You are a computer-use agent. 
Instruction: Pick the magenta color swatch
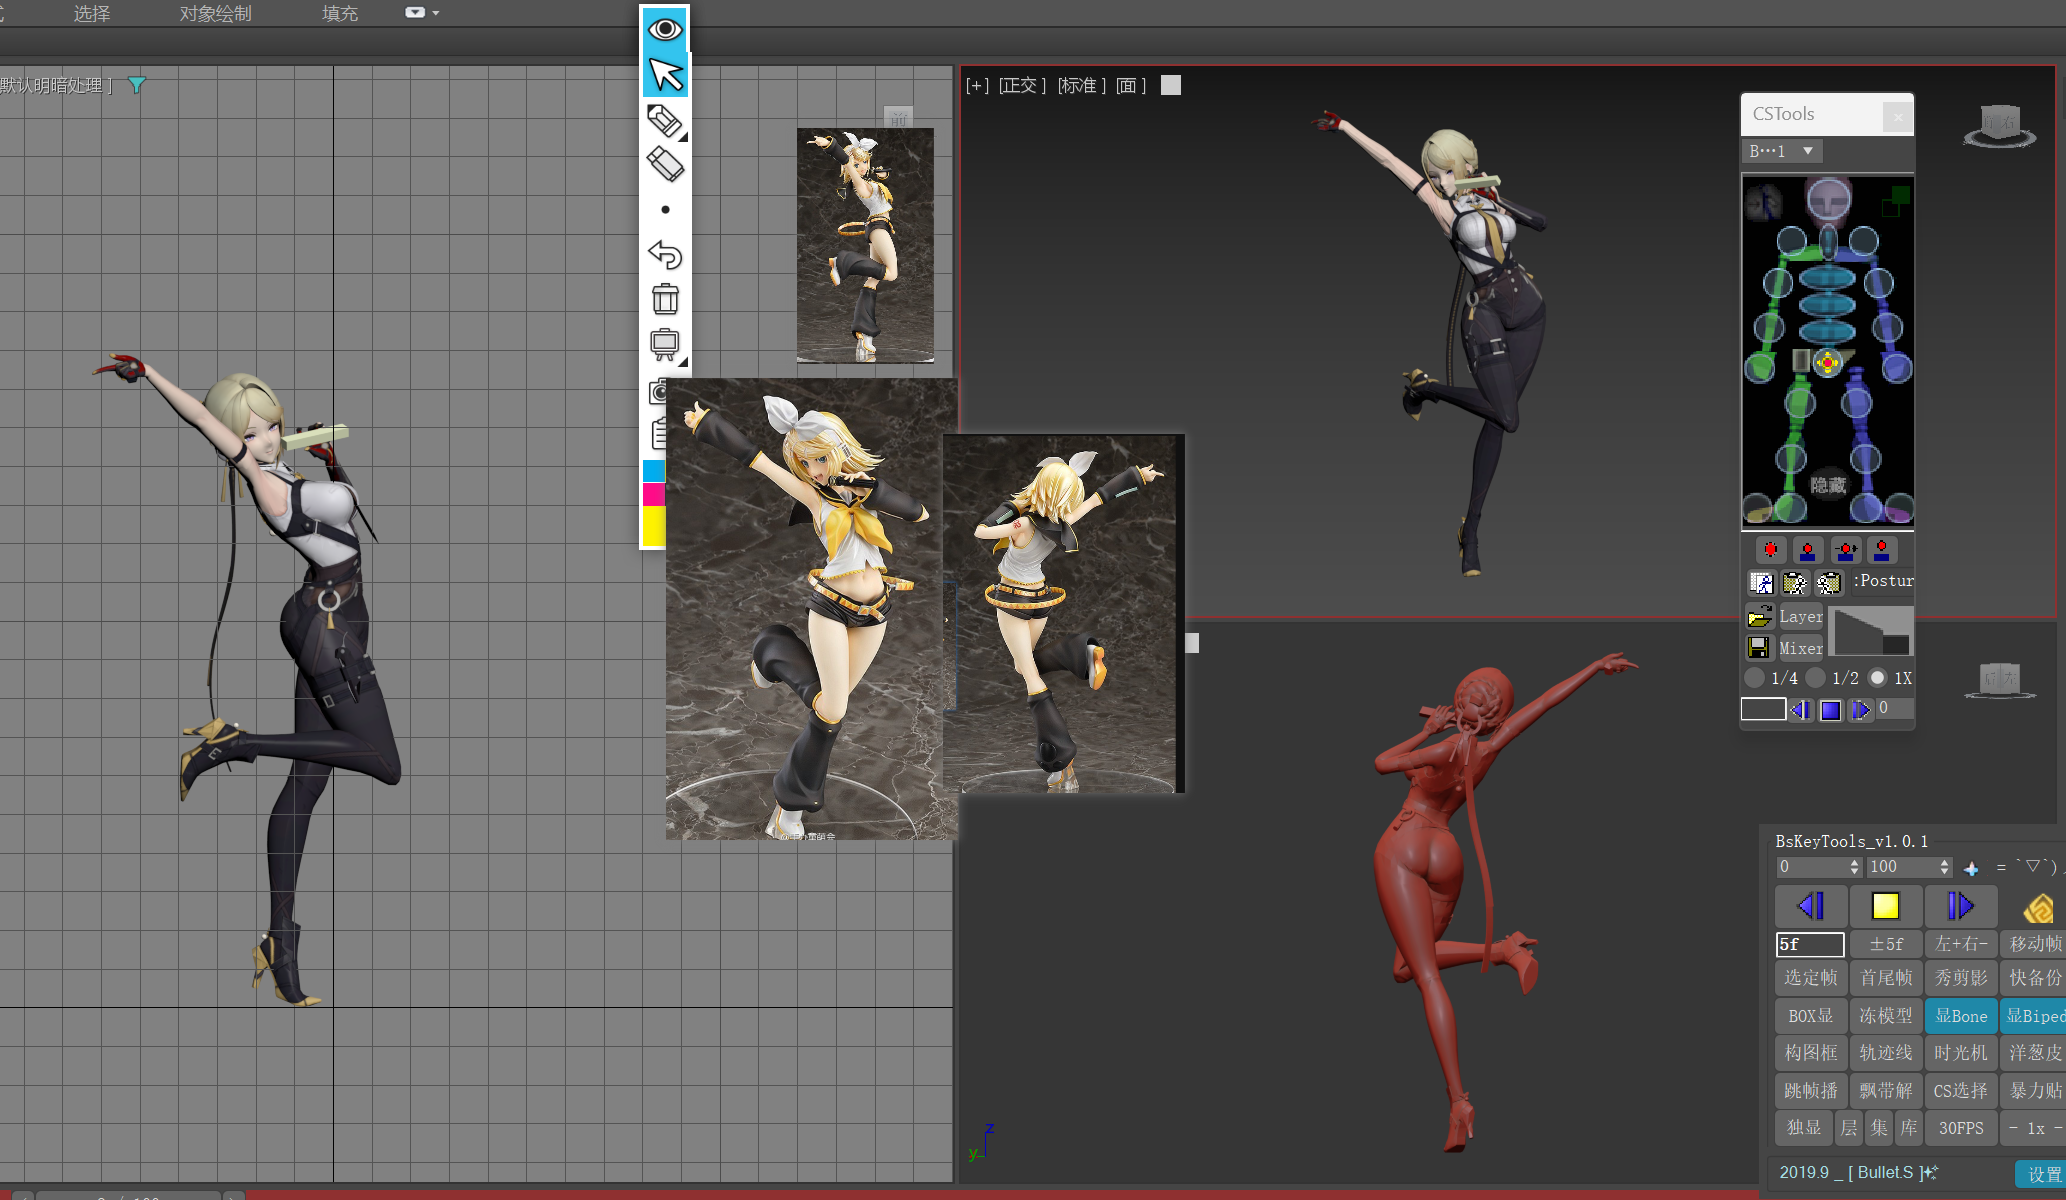click(654, 494)
